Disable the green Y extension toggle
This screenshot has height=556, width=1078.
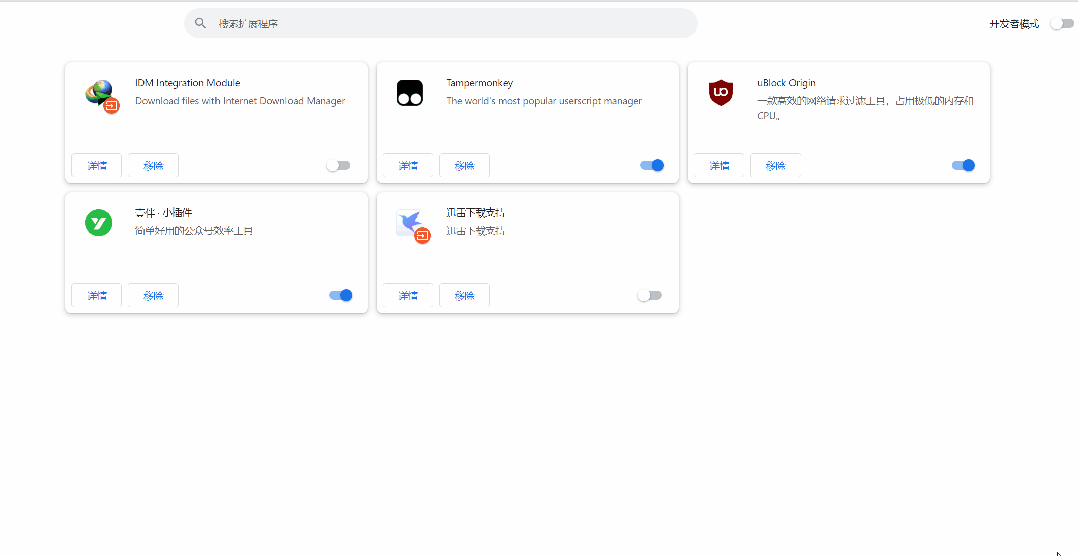click(341, 295)
